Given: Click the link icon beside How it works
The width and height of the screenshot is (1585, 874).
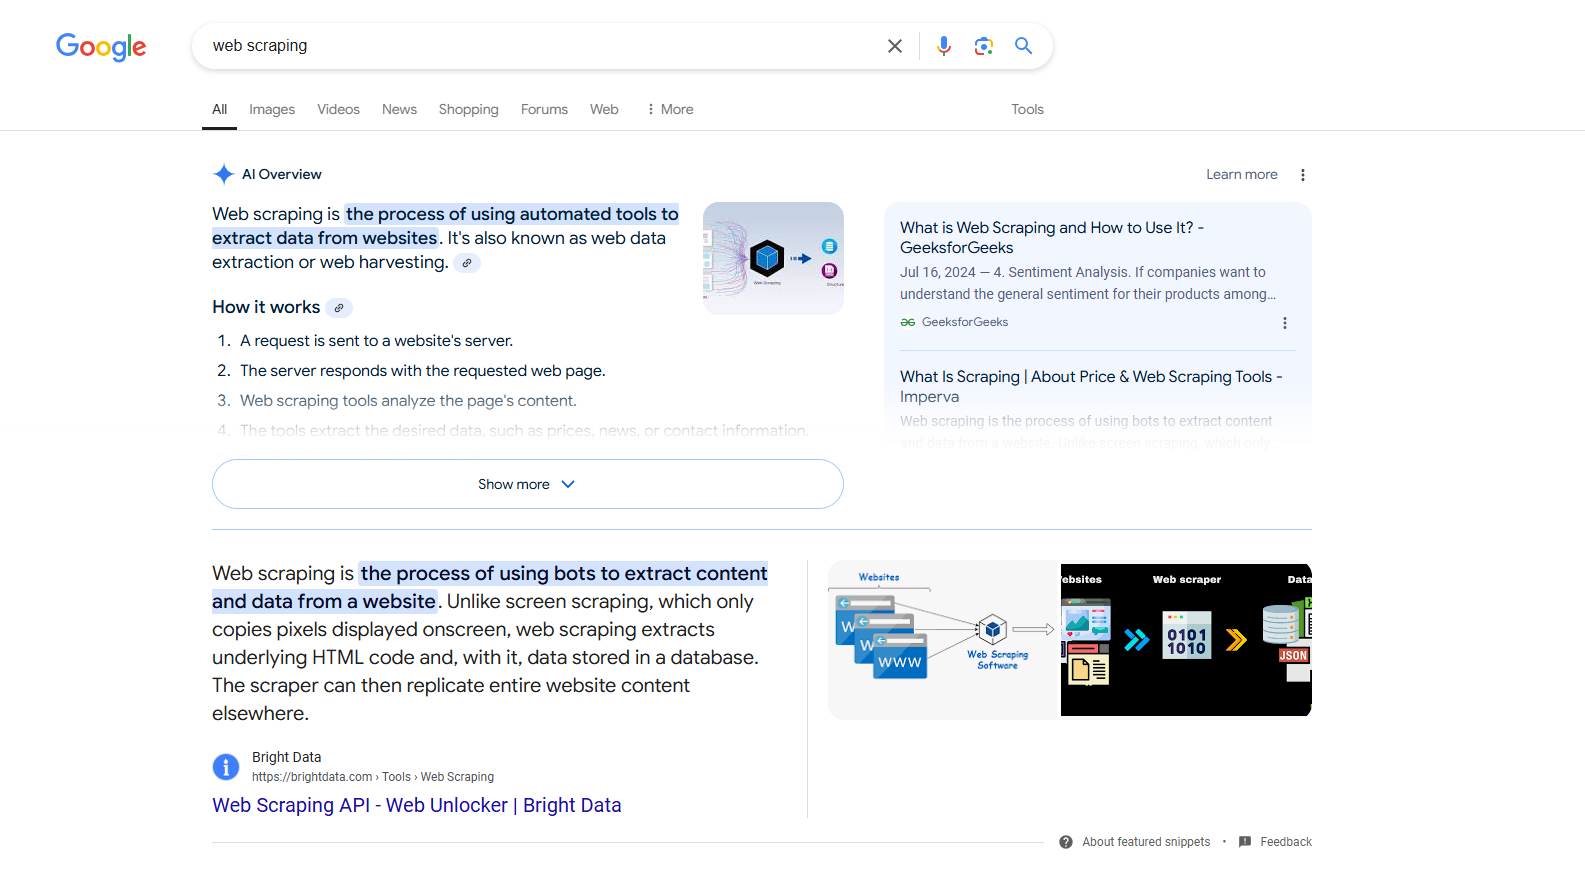Looking at the screenshot, I should [339, 308].
